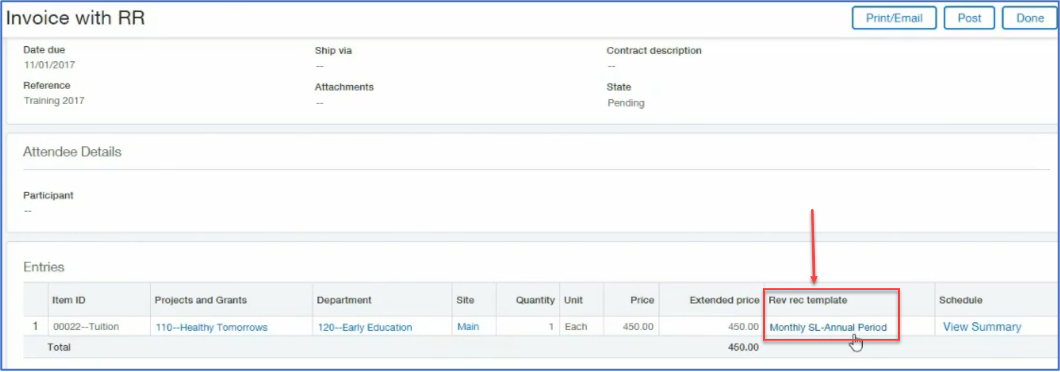Select the Item ID column header

click(x=99, y=300)
